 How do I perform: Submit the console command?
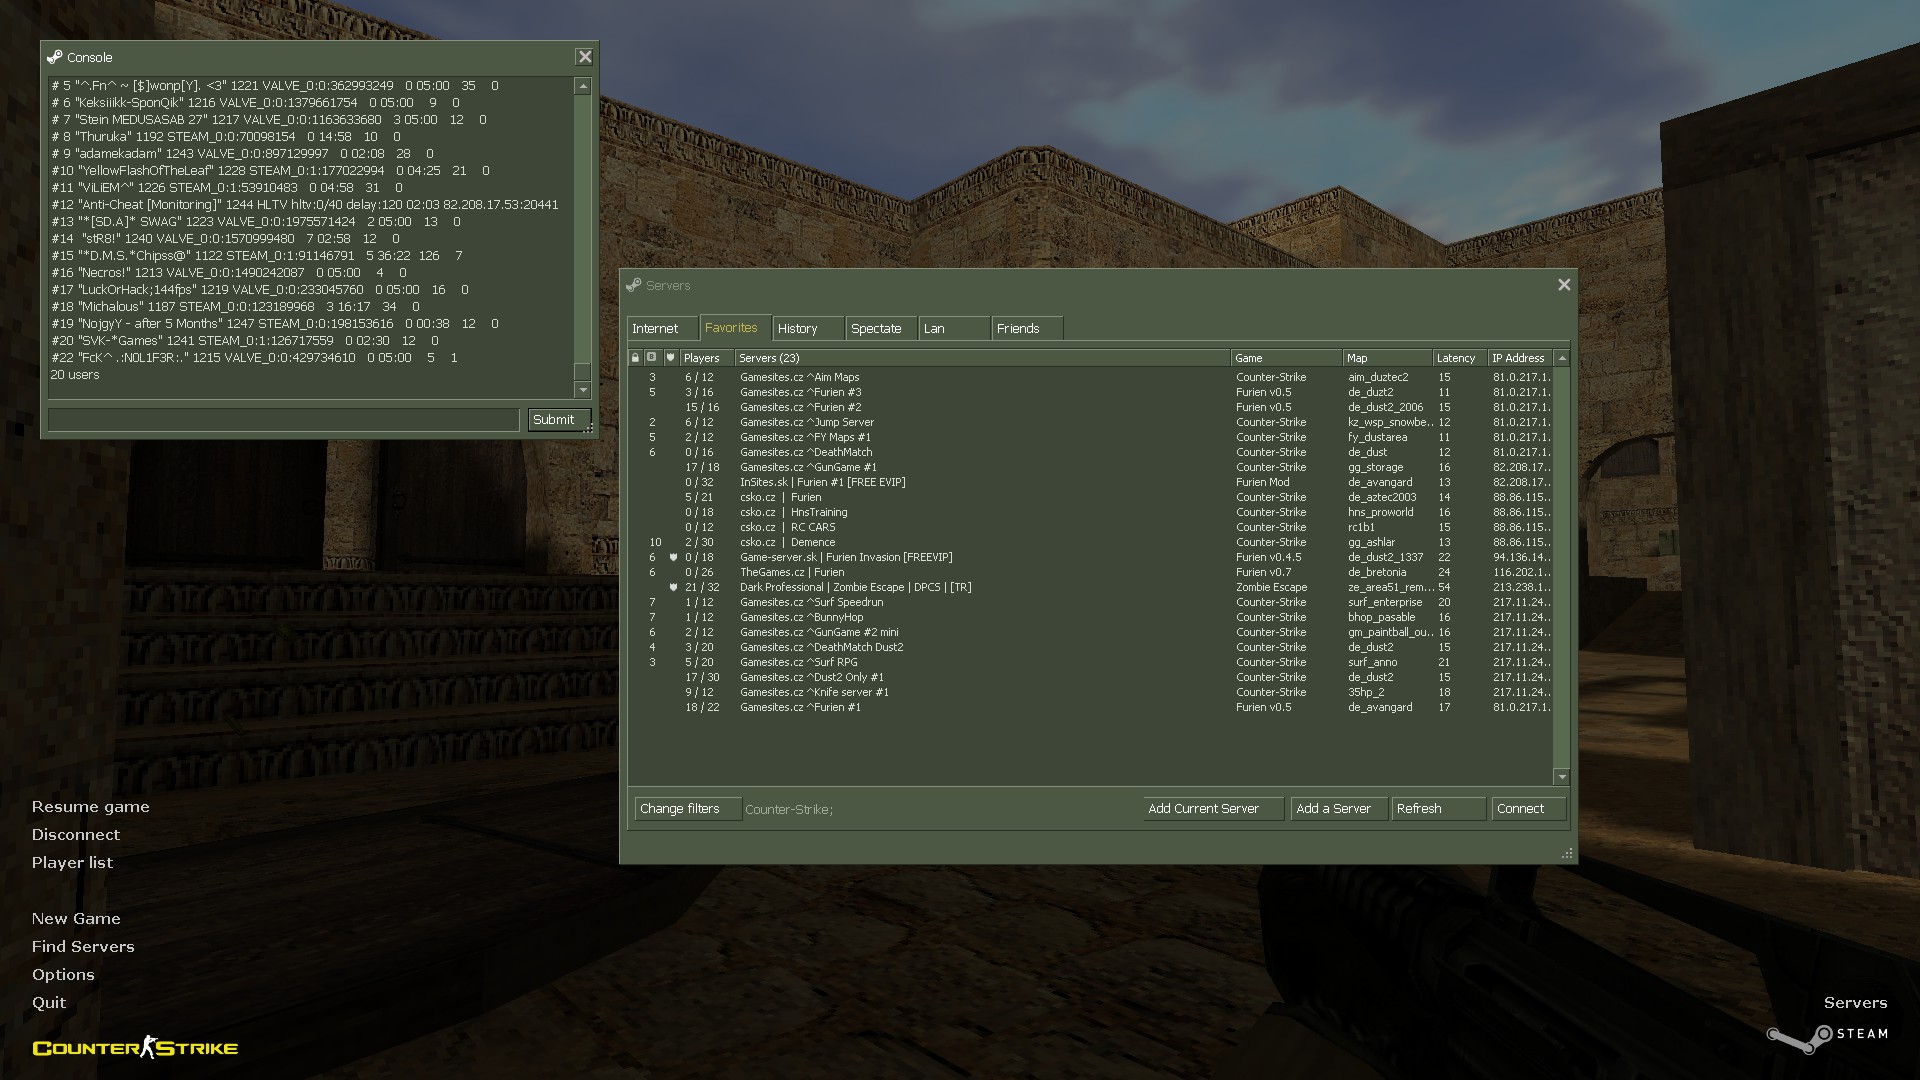tap(559, 419)
